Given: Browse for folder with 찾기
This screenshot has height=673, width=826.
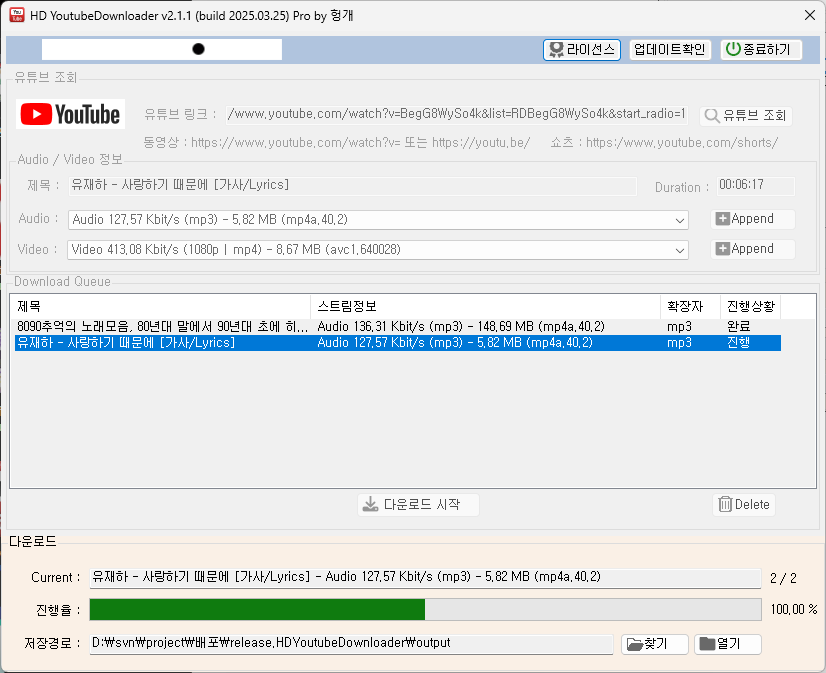Looking at the screenshot, I should (x=654, y=644).
